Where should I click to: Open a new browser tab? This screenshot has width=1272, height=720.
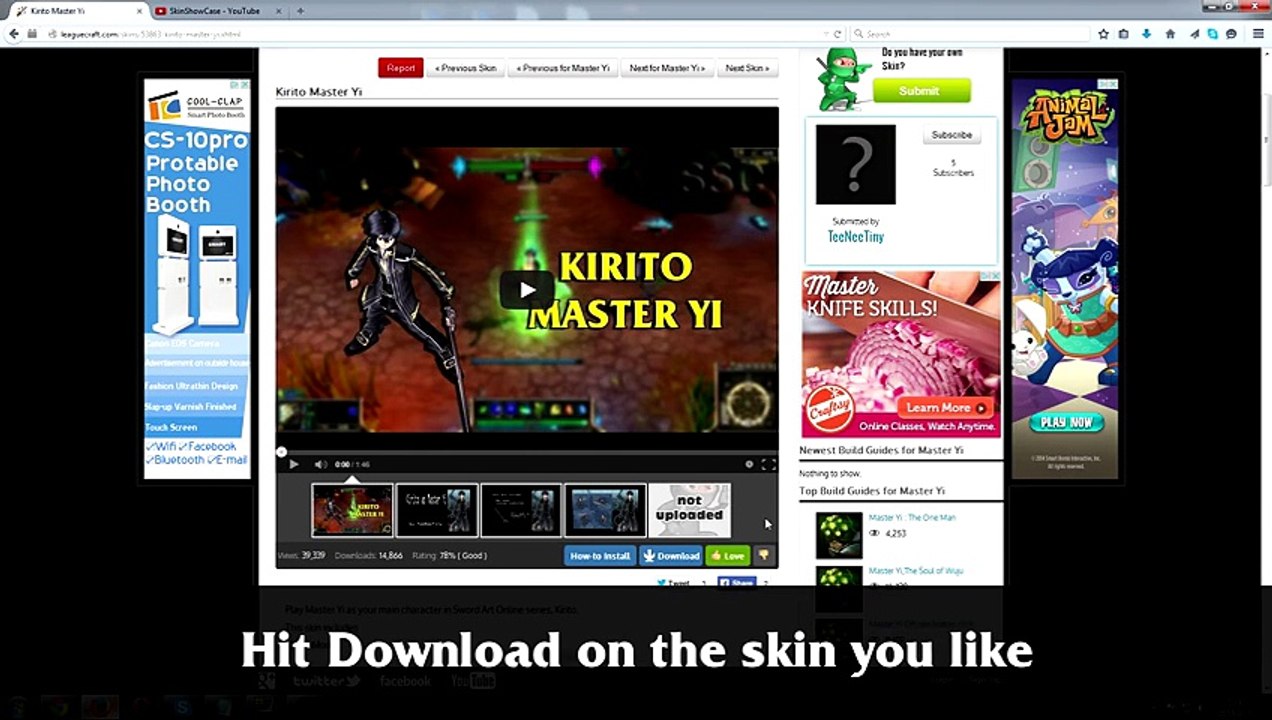coord(300,11)
